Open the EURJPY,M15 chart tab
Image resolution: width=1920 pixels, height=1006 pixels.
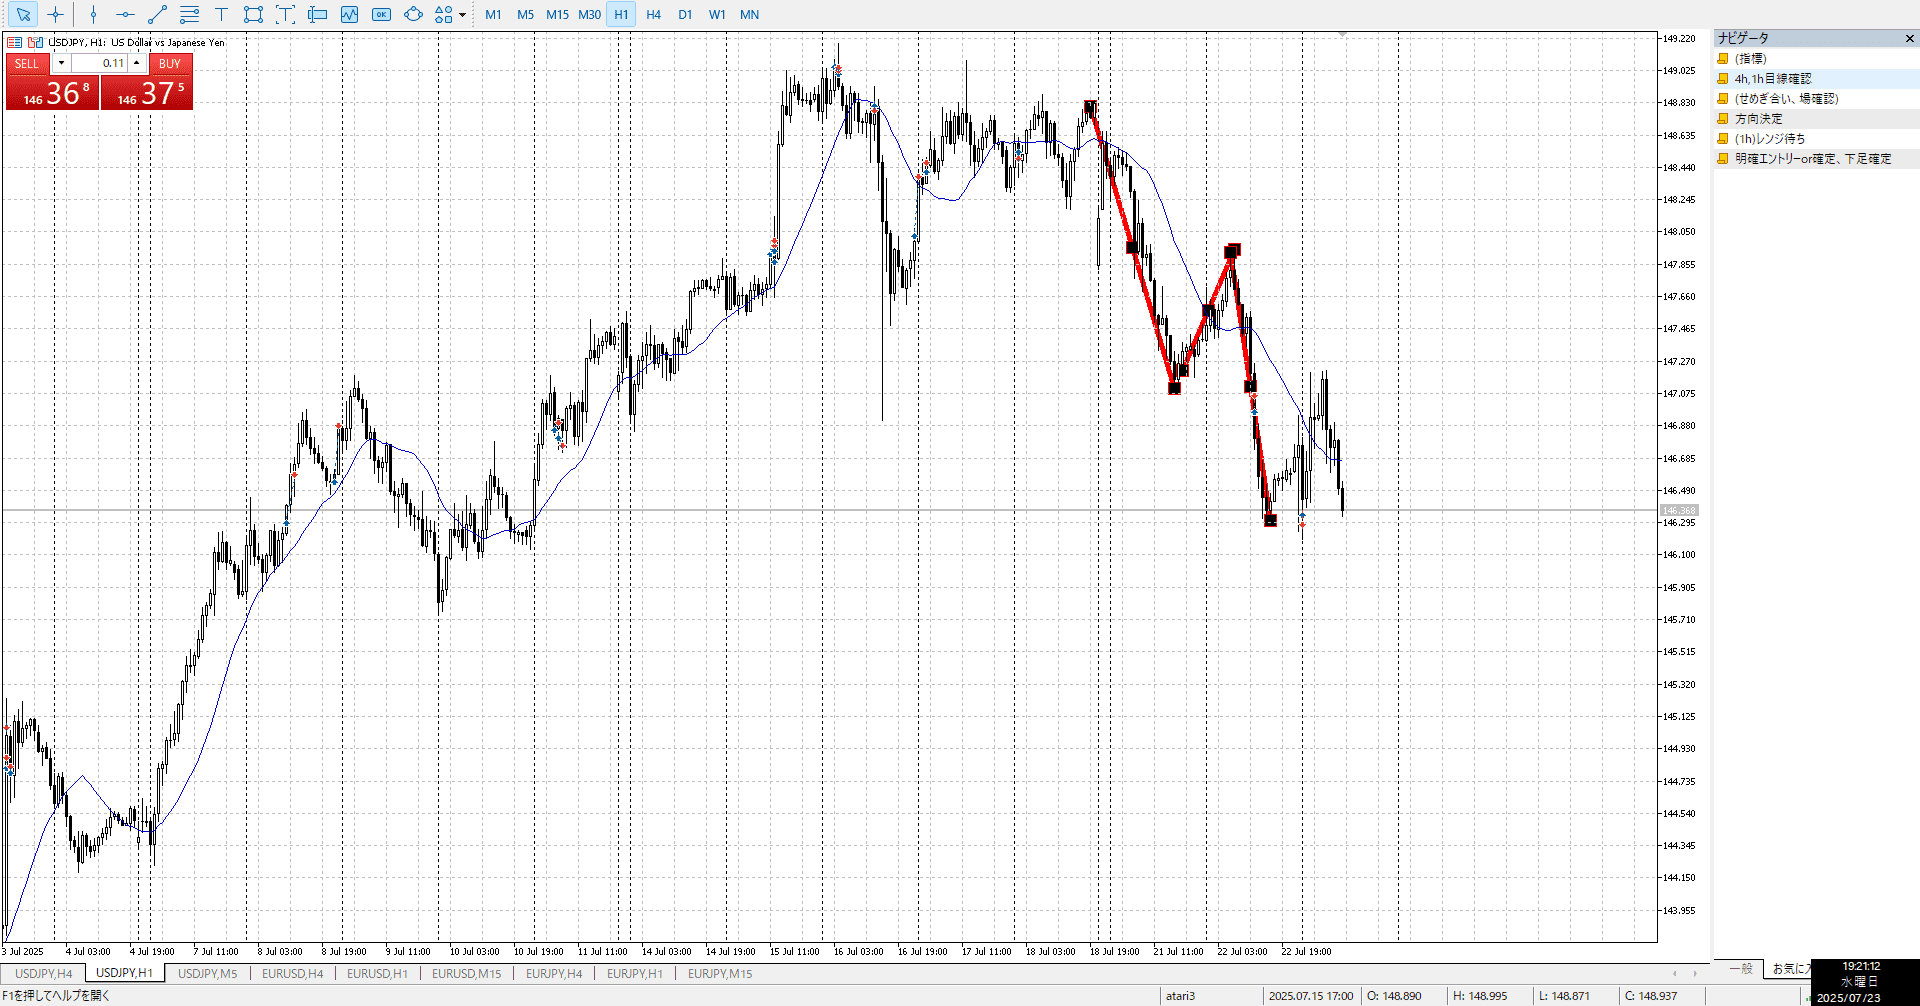(720, 973)
